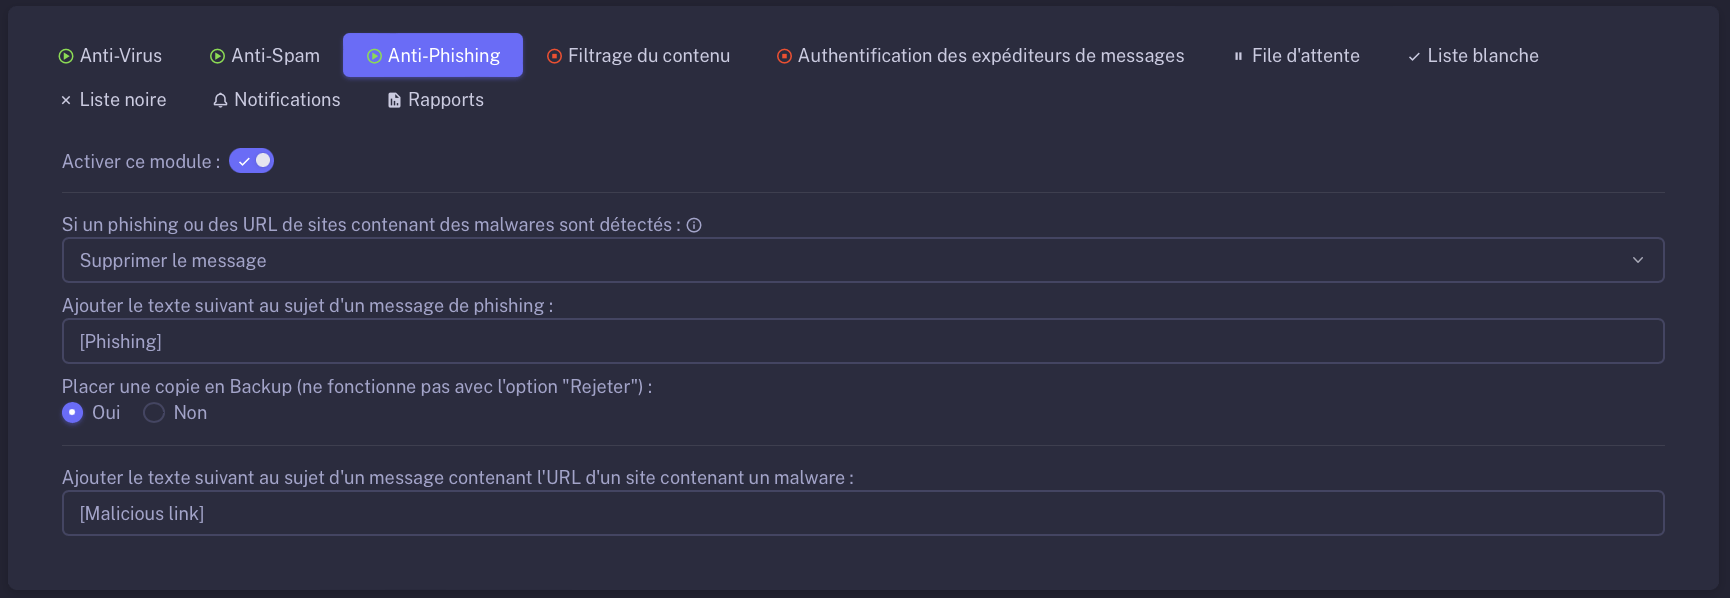Open the Supprimer le message dropdown

point(863,260)
